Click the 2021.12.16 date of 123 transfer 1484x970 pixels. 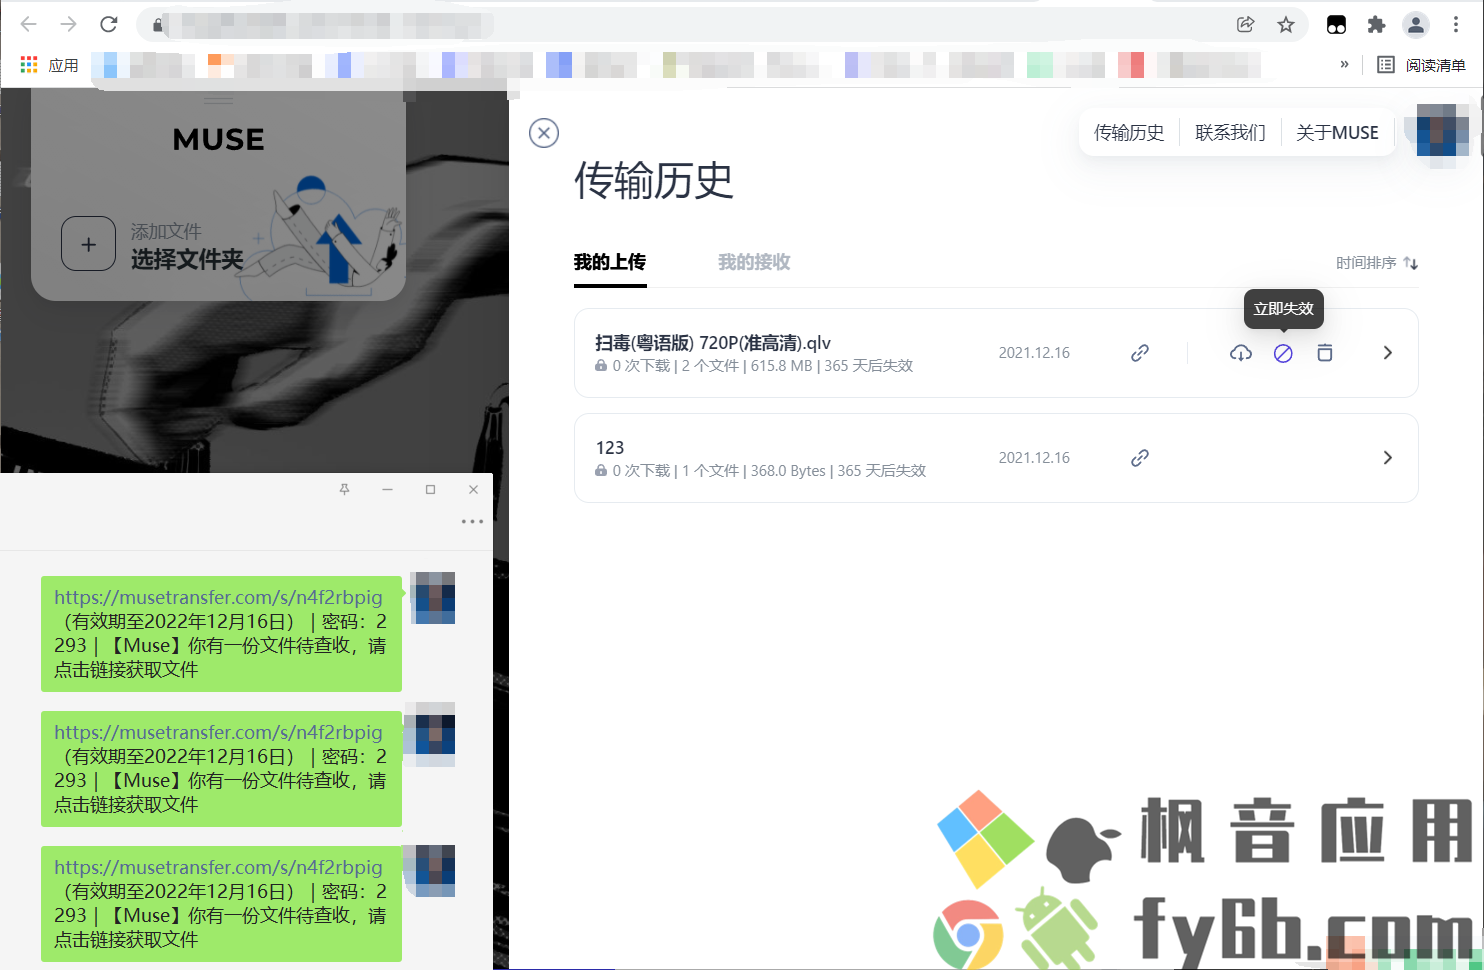[1034, 458]
